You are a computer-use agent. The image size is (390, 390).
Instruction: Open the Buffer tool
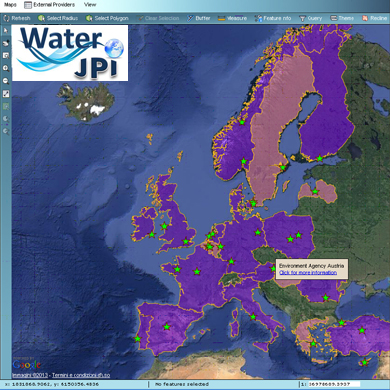199,18
